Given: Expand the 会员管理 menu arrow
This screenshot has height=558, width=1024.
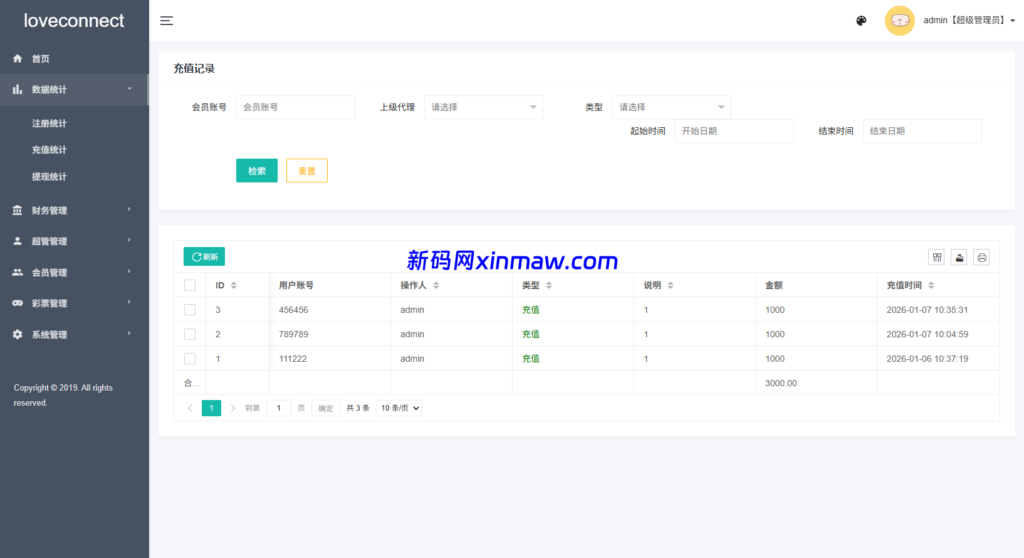Looking at the screenshot, I should (129, 272).
